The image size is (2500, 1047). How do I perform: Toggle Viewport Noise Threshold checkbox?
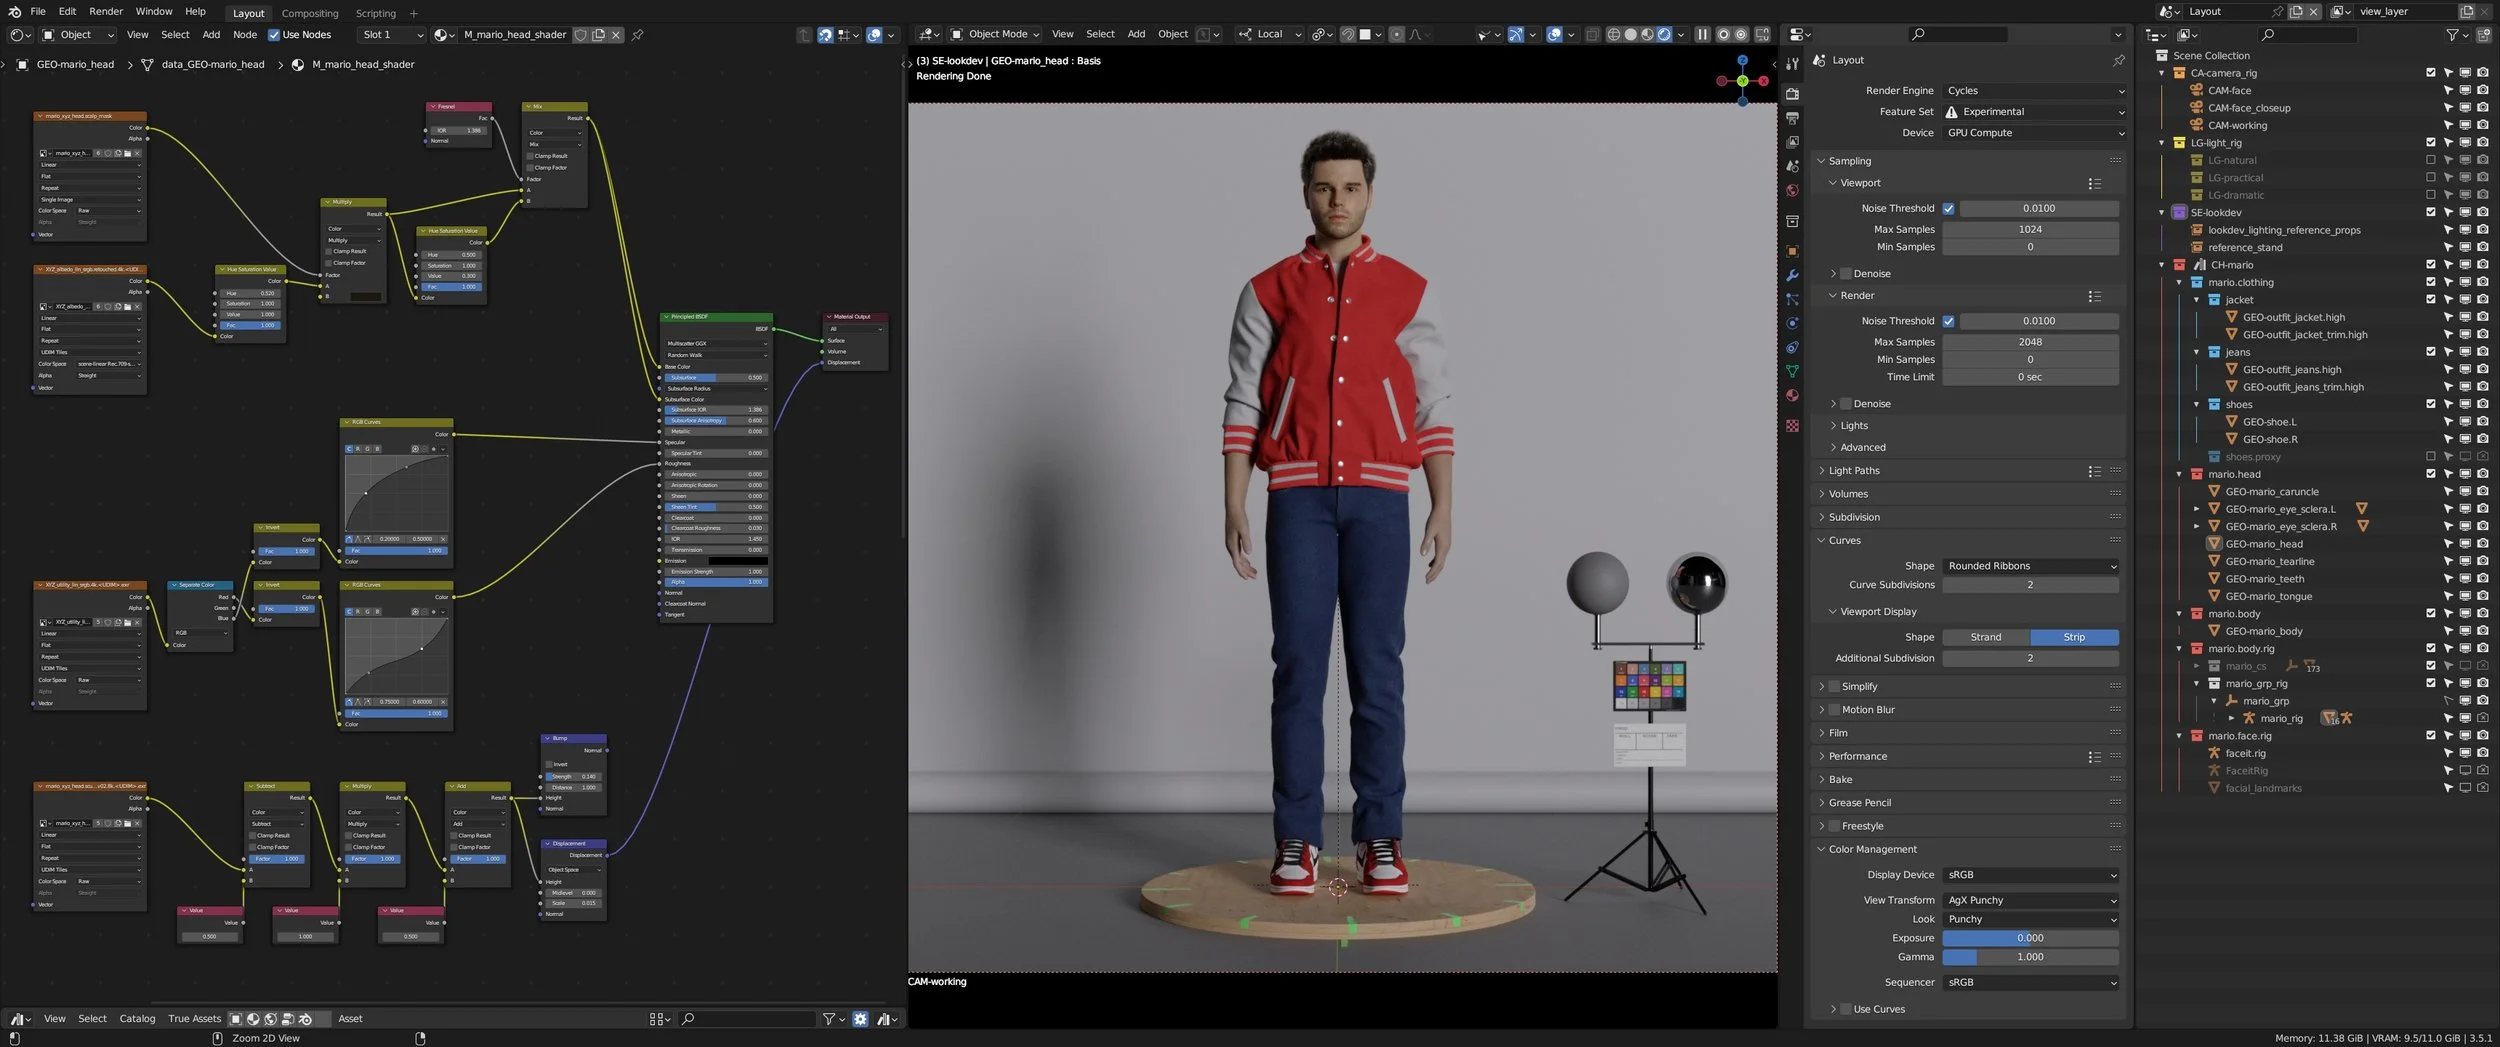click(x=1948, y=209)
